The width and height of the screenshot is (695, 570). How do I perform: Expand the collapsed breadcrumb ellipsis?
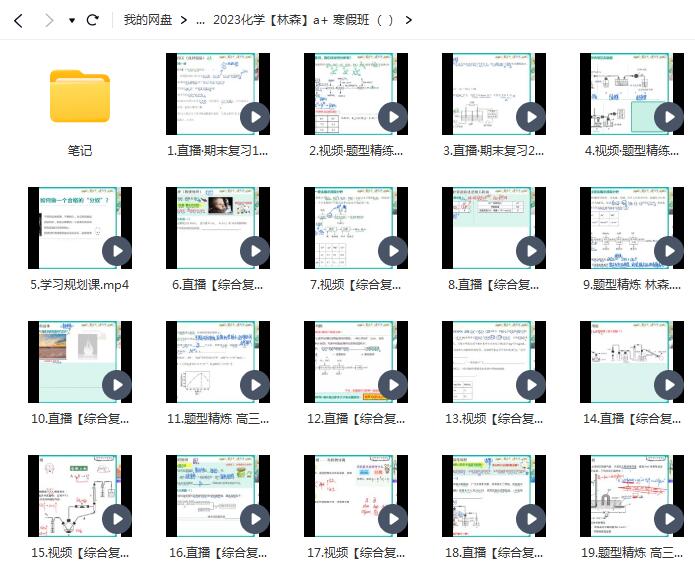[201, 20]
